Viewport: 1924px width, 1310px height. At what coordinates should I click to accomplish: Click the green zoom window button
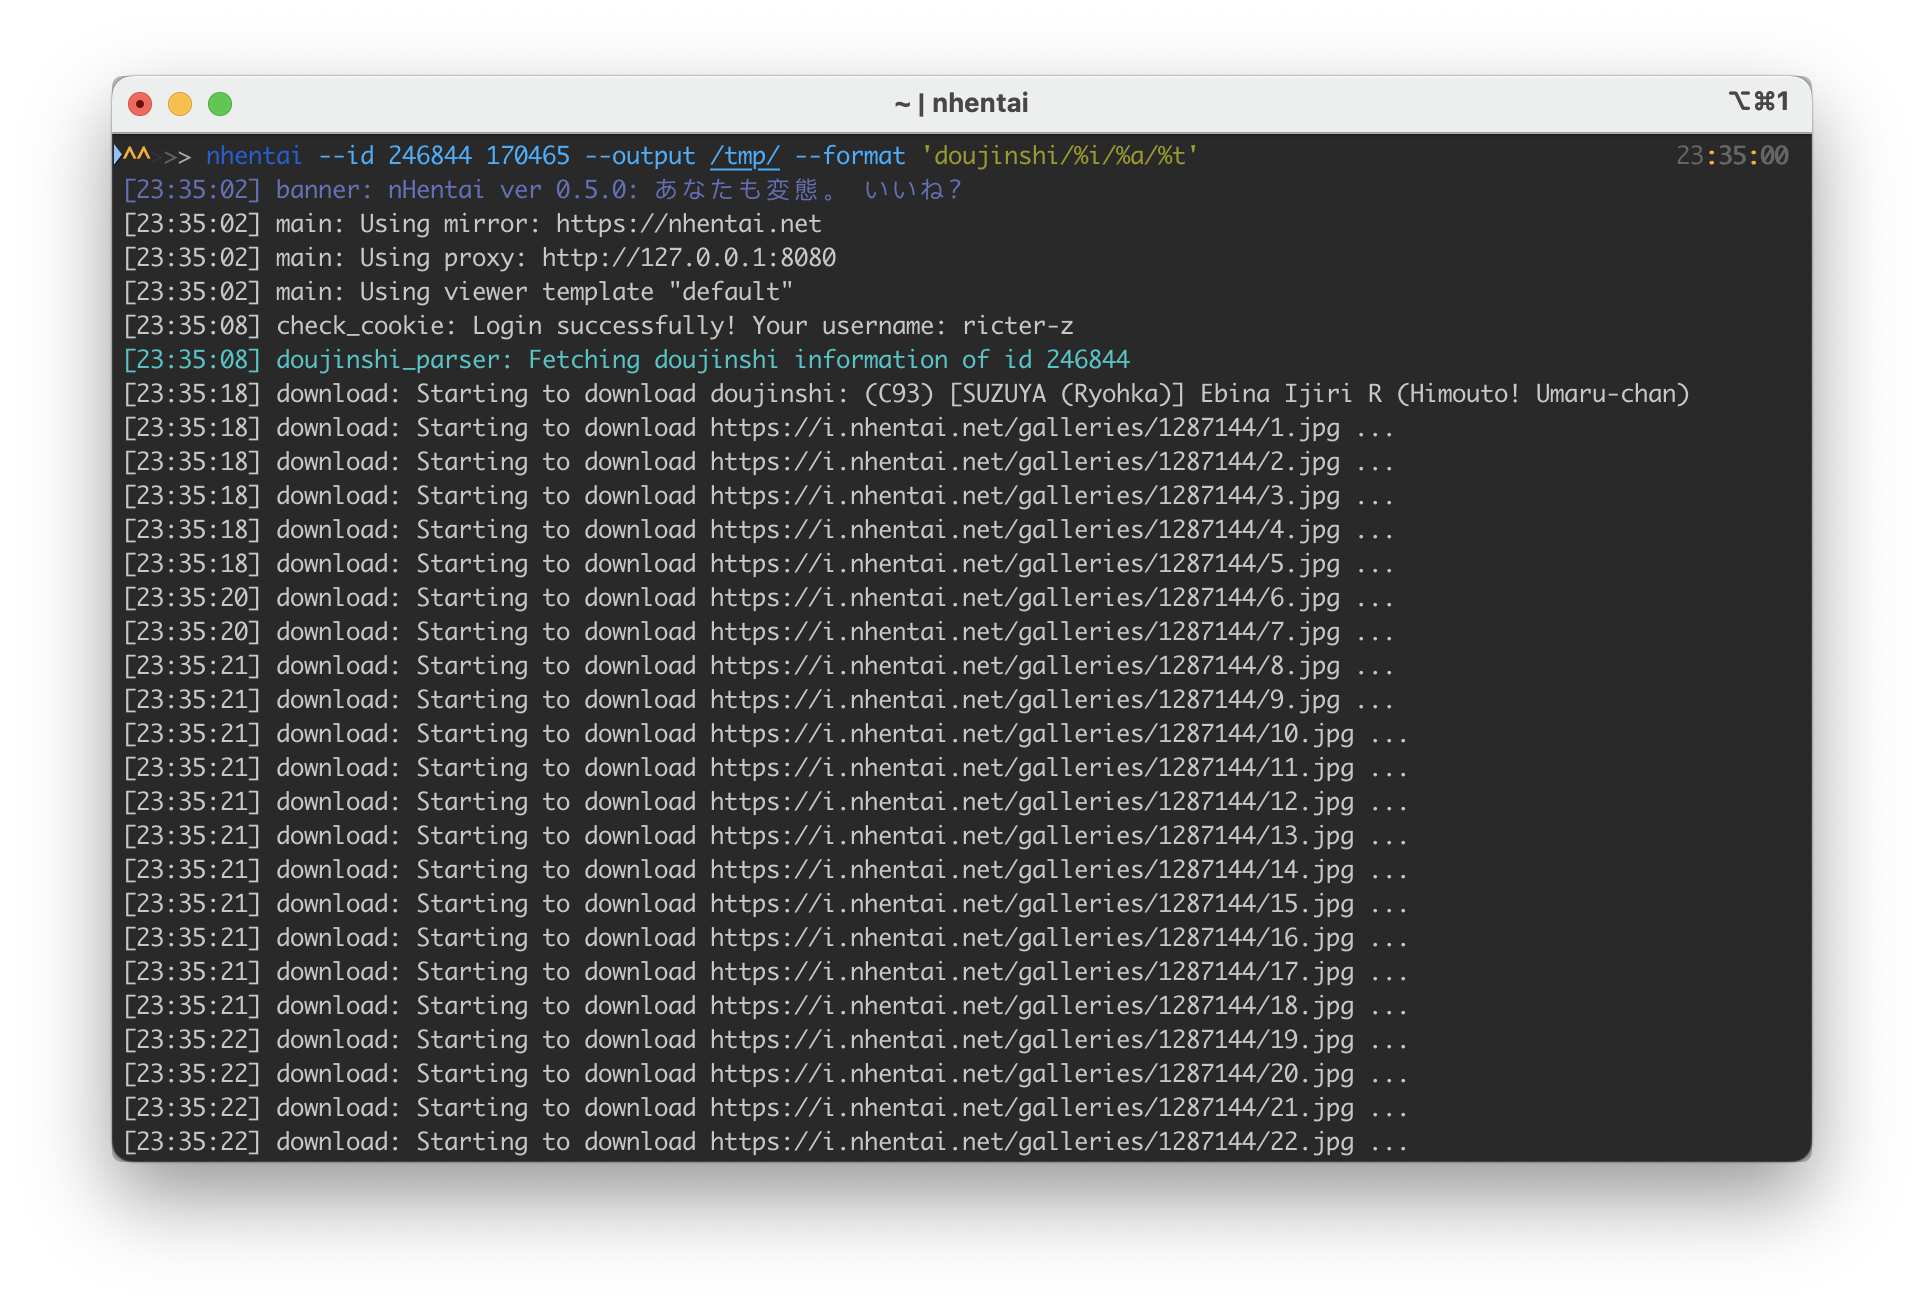pos(220,104)
